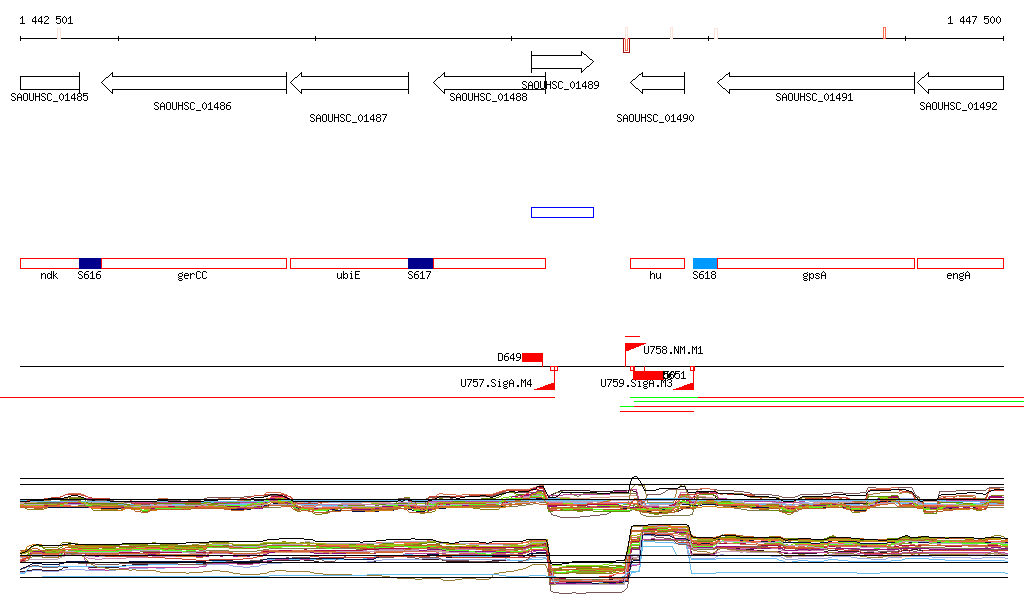This screenshot has height=611, width=1024.
Task: Click the ubiE gene name label
Action: pos(348,275)
